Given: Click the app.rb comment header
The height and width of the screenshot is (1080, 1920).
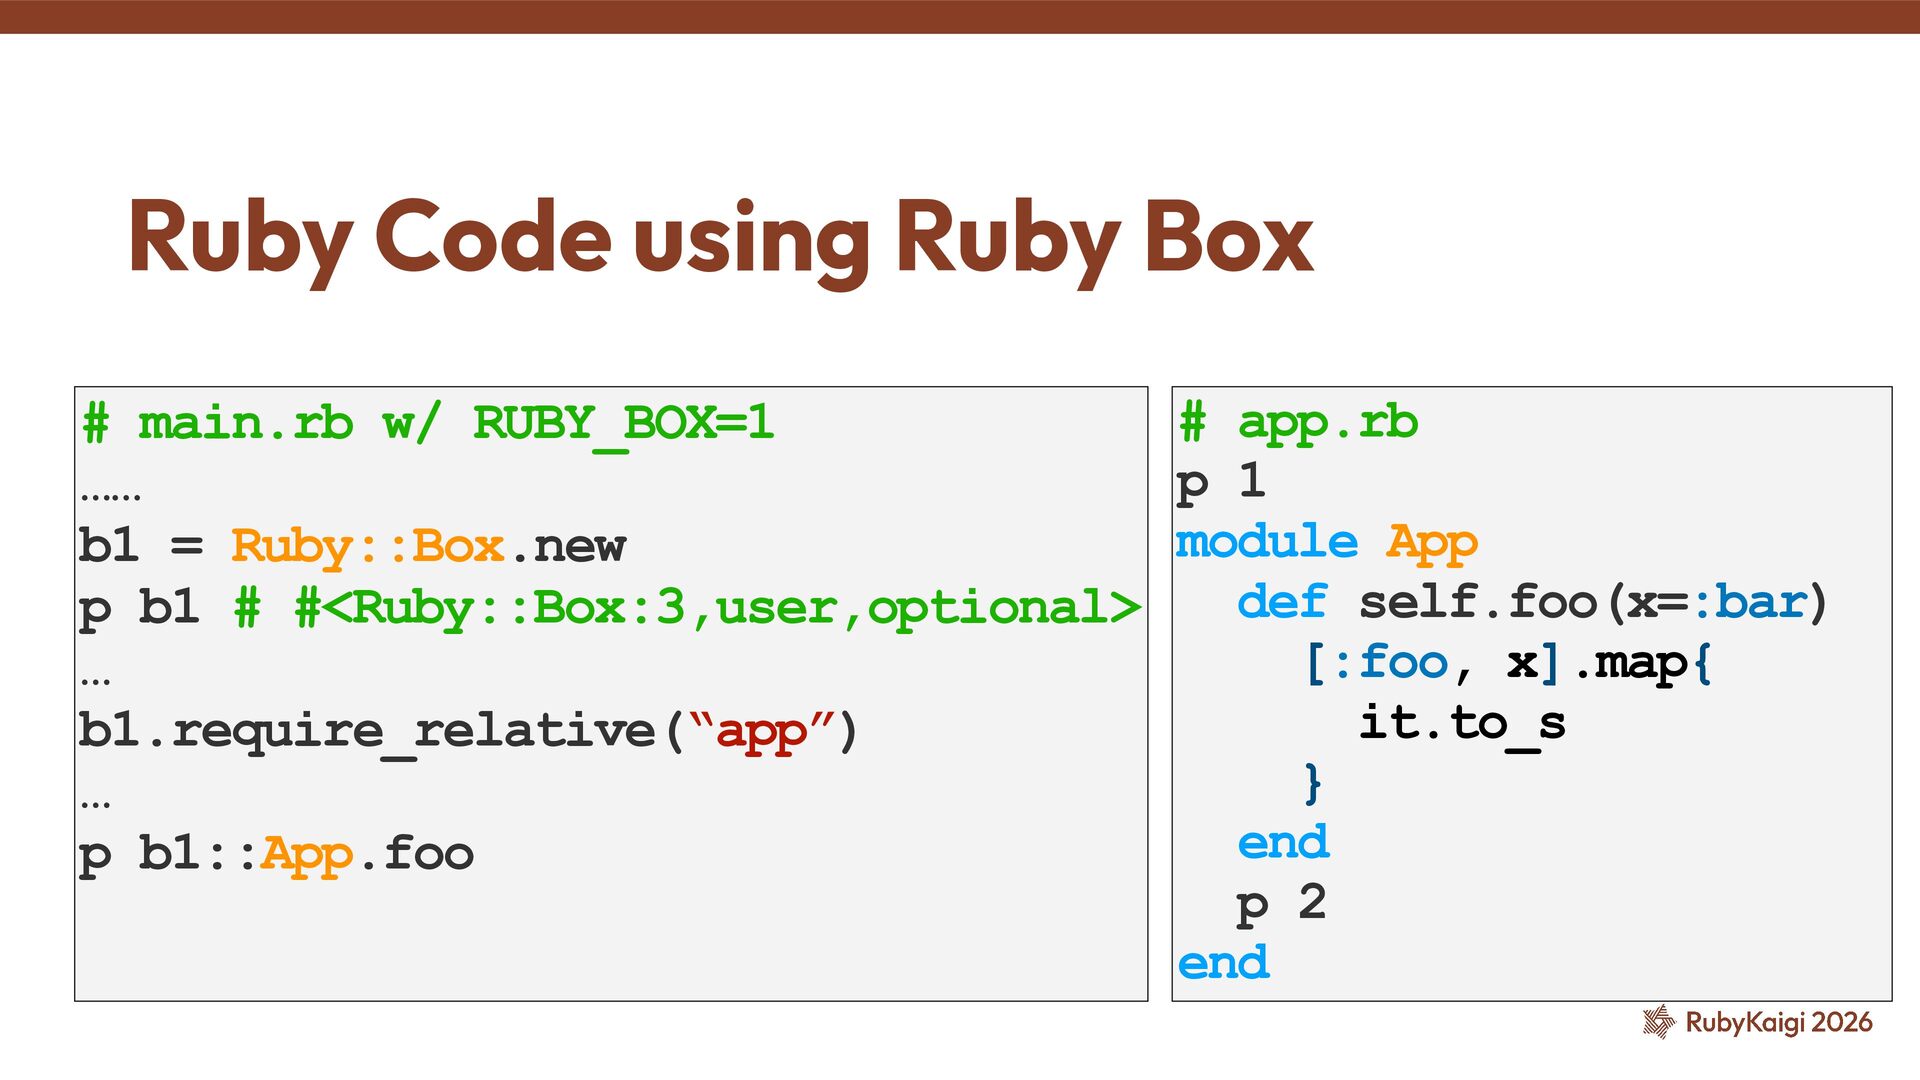Looking at the screenshot, I should 1298,423.
